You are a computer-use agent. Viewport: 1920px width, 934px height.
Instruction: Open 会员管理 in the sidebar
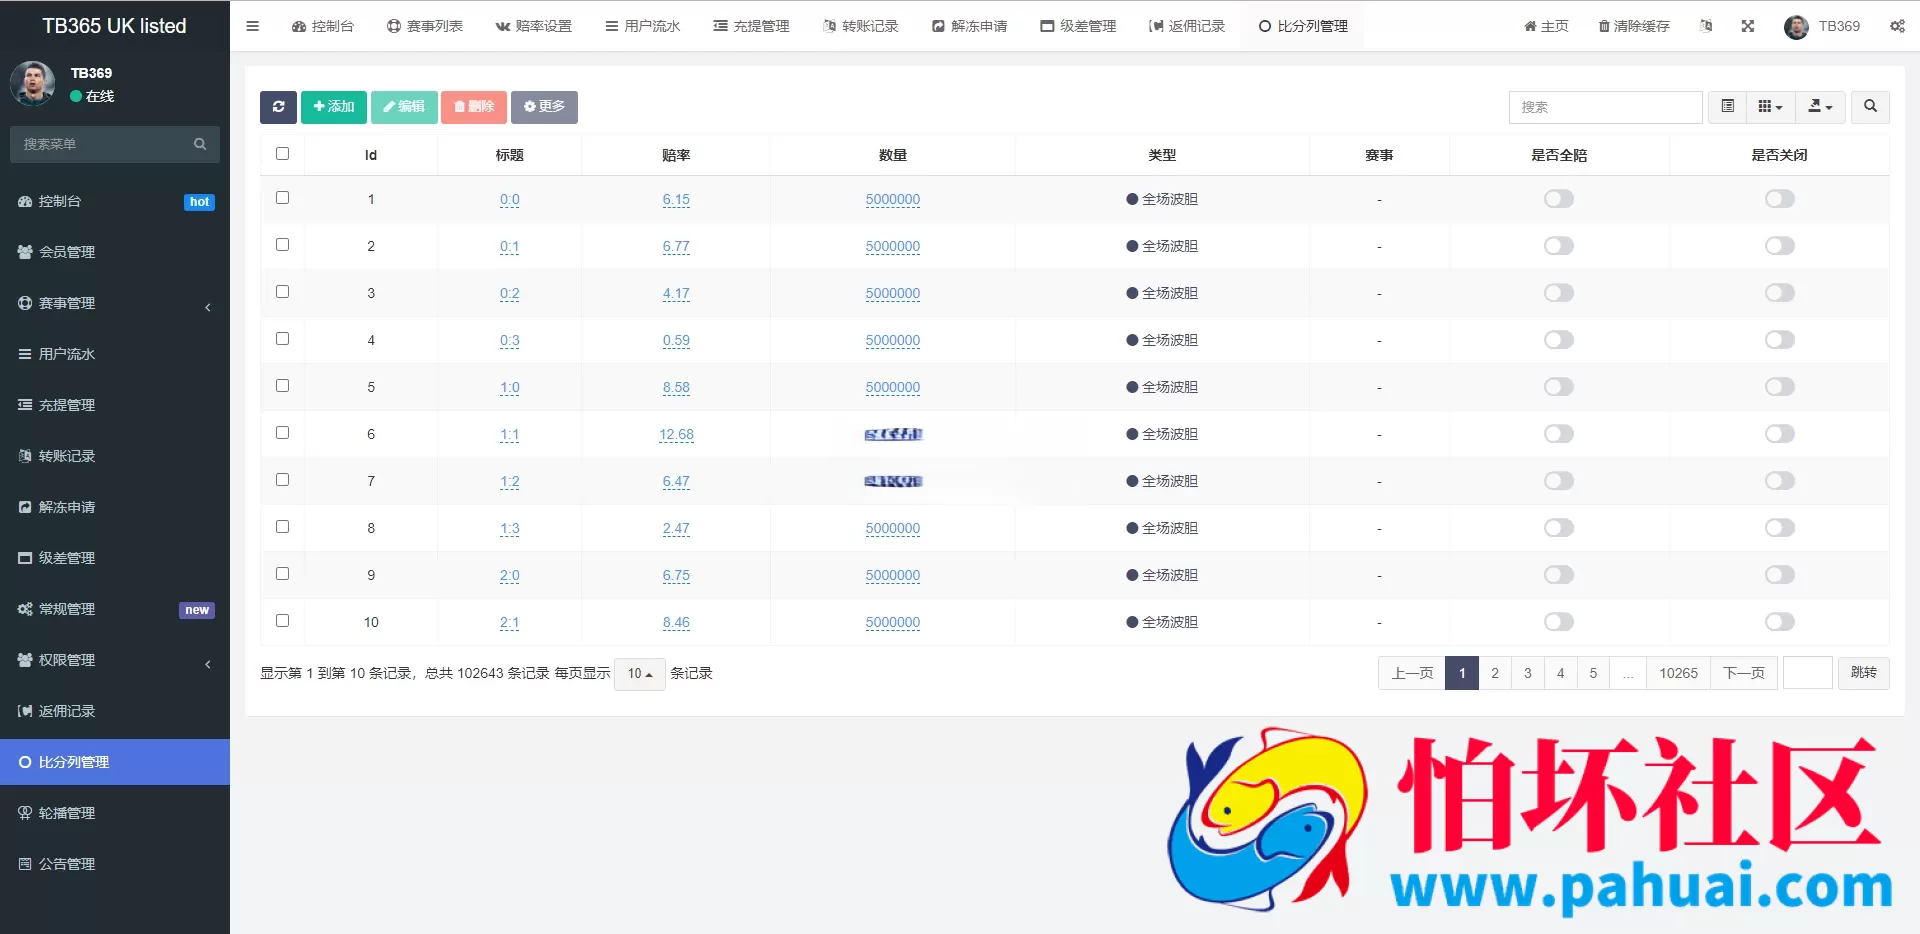[x=115, y=252]
